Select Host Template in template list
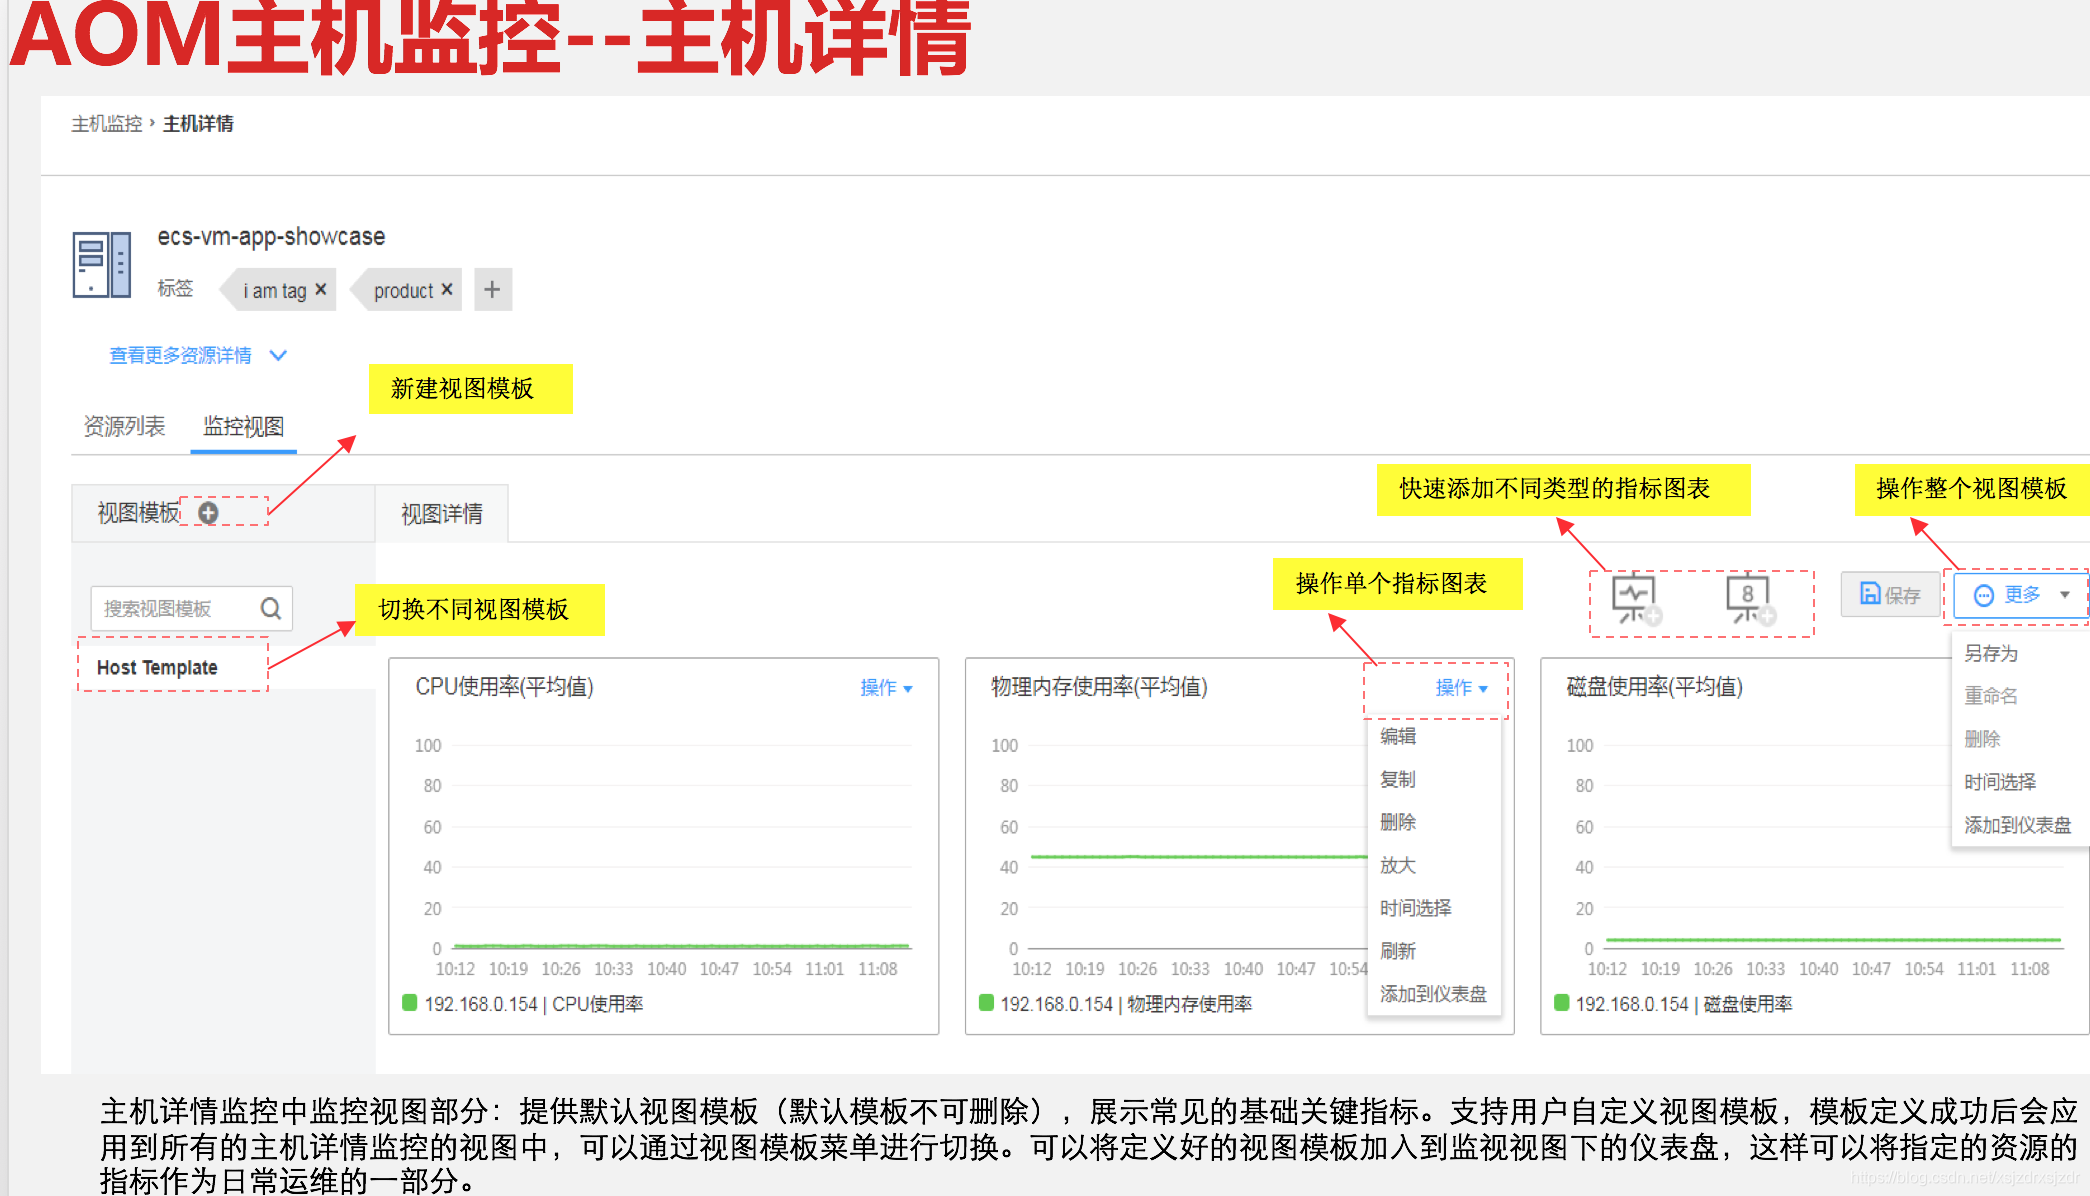 [157, 667]
